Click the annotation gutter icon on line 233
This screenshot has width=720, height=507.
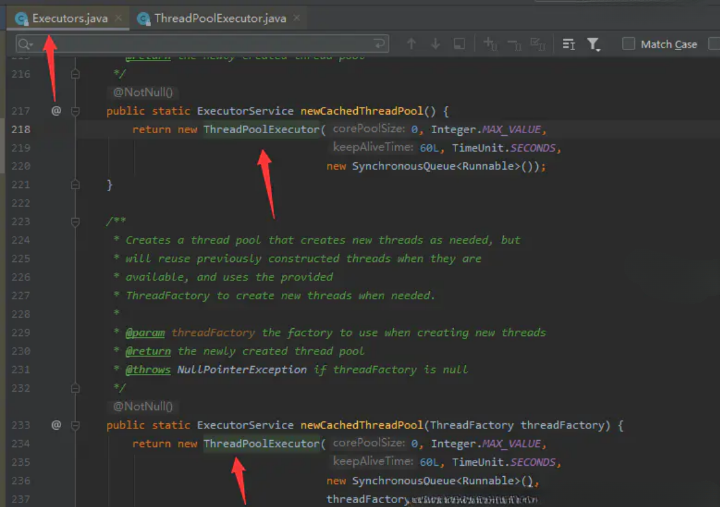[x=56, y=425]
